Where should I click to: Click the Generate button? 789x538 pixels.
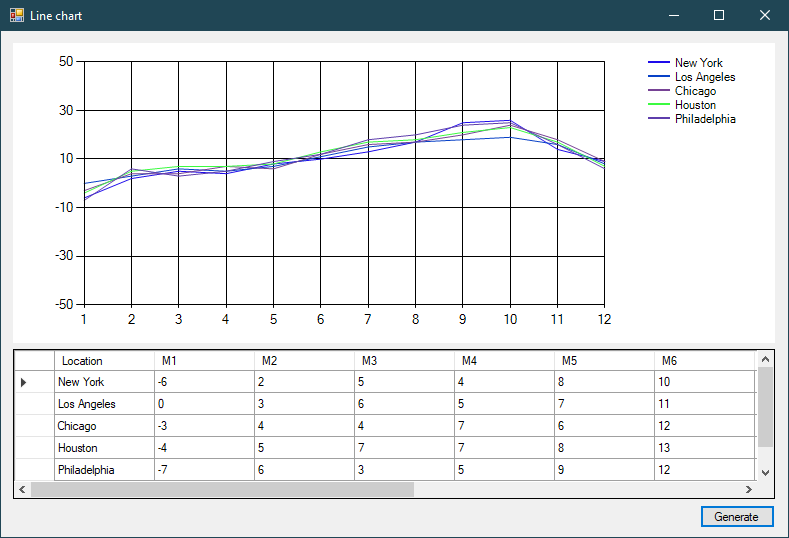click(x=737, y=516)
